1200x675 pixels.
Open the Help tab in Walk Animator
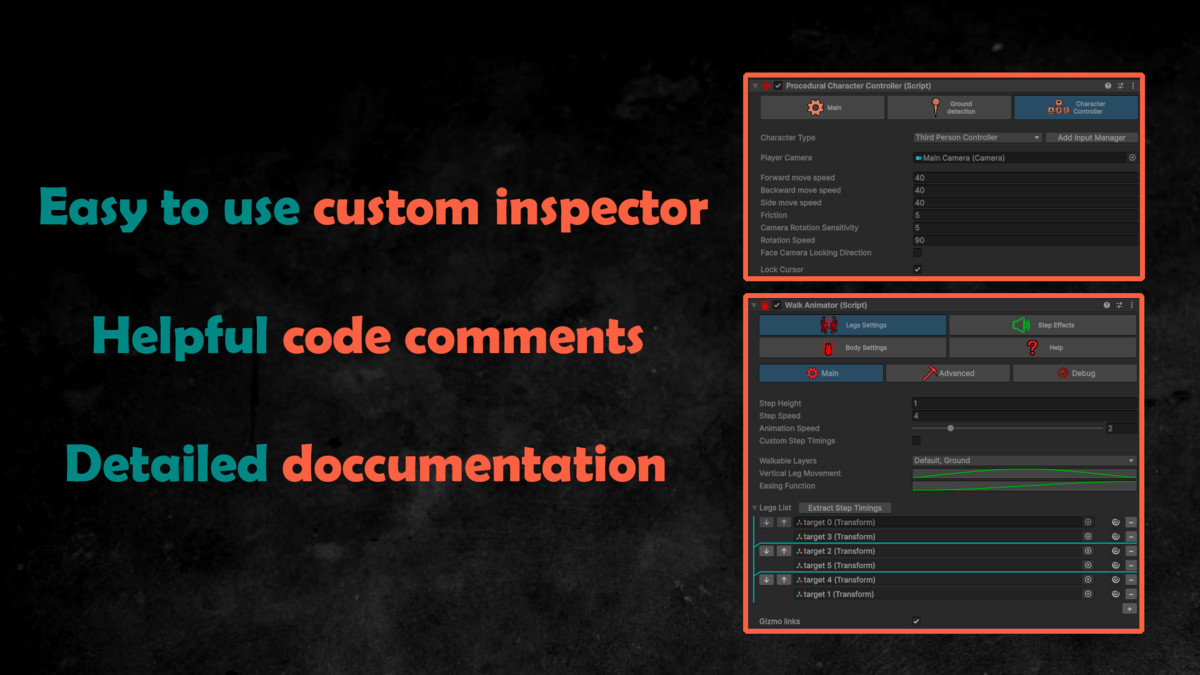[1043, 348]
